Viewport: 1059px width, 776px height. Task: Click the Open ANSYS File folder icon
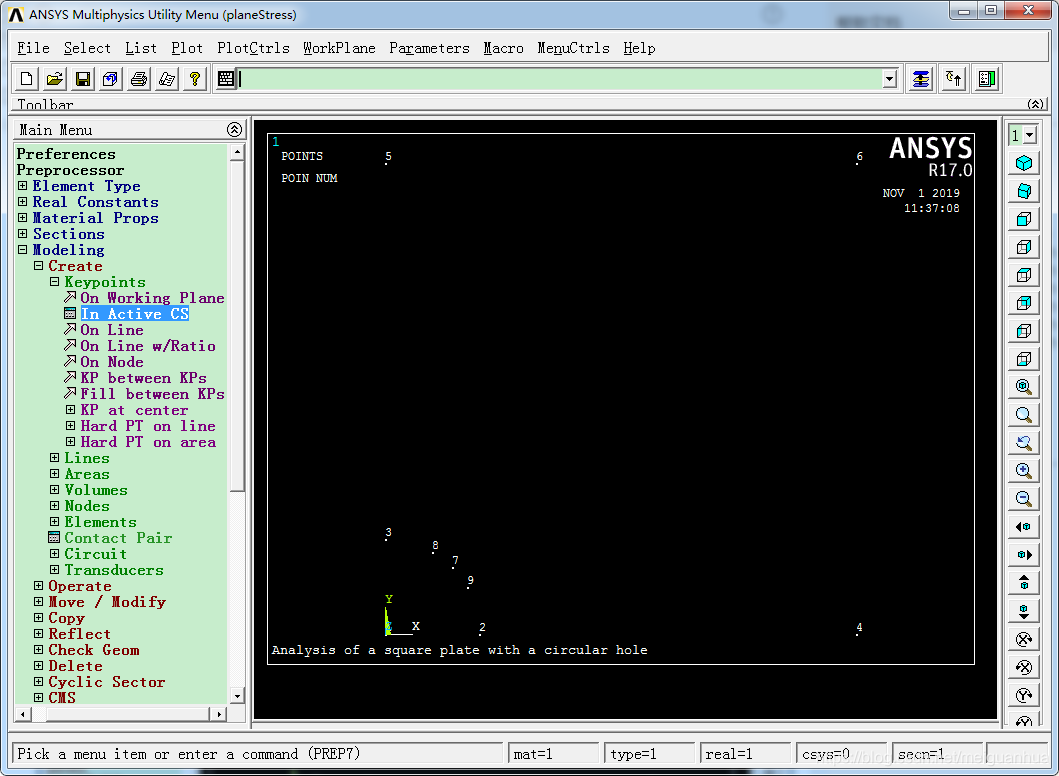[55, 79]
